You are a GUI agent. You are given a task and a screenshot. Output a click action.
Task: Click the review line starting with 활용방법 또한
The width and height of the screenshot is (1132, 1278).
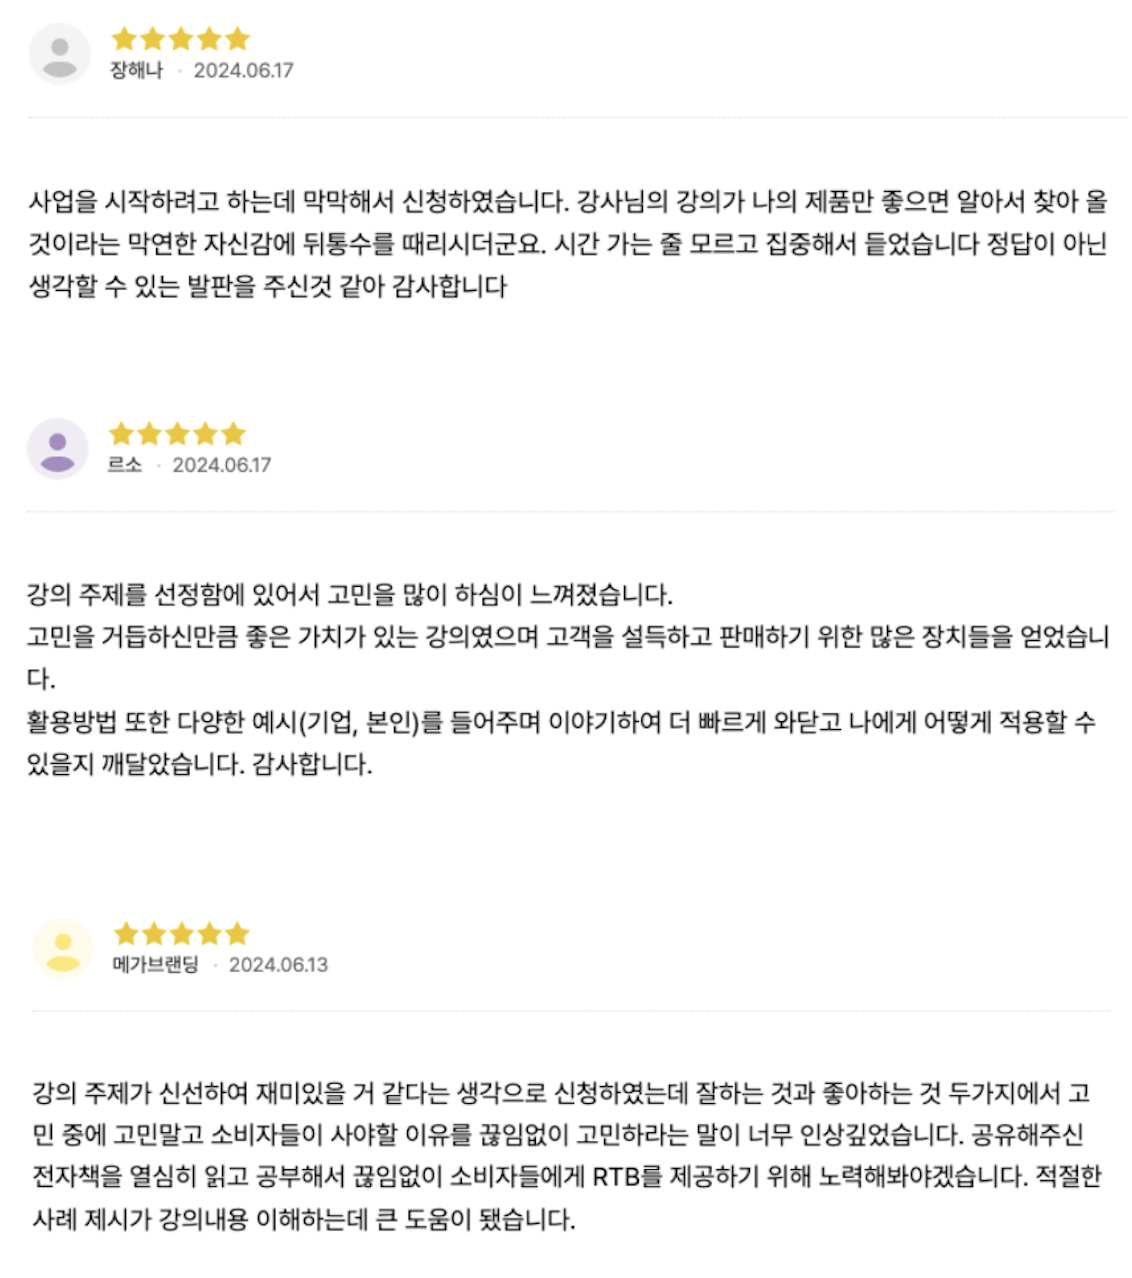coord(560,722)
